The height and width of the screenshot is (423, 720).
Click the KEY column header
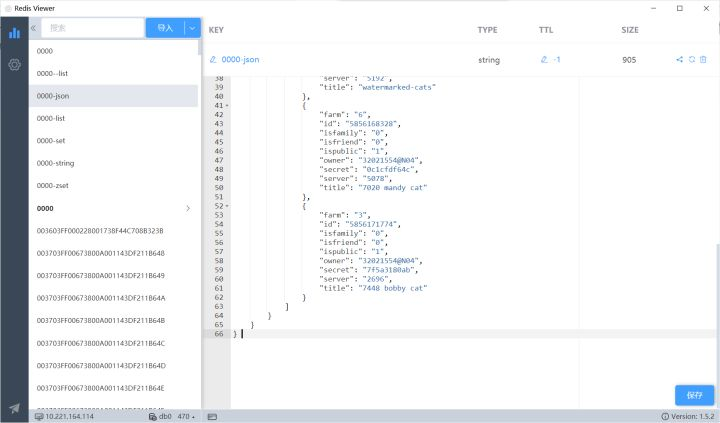click(x=216, y=30)
